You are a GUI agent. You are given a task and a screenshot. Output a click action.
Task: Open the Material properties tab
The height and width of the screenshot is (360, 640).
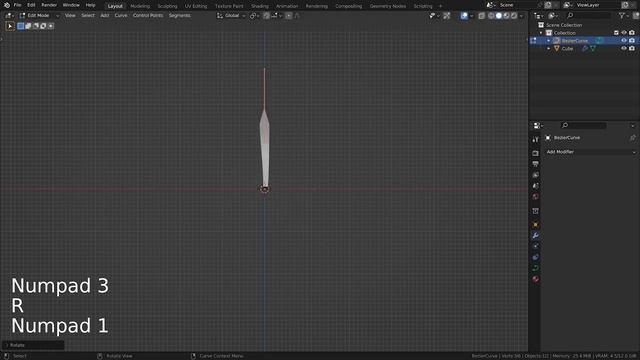click(536, 279)
